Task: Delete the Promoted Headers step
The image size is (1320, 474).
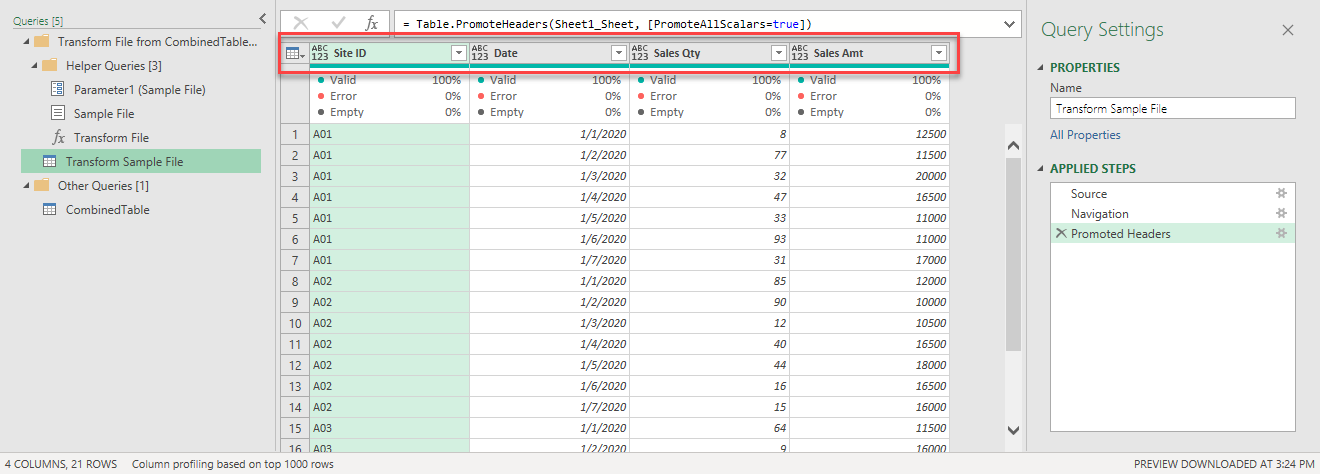Action: pyautogui.click(x=1061, y=234)
